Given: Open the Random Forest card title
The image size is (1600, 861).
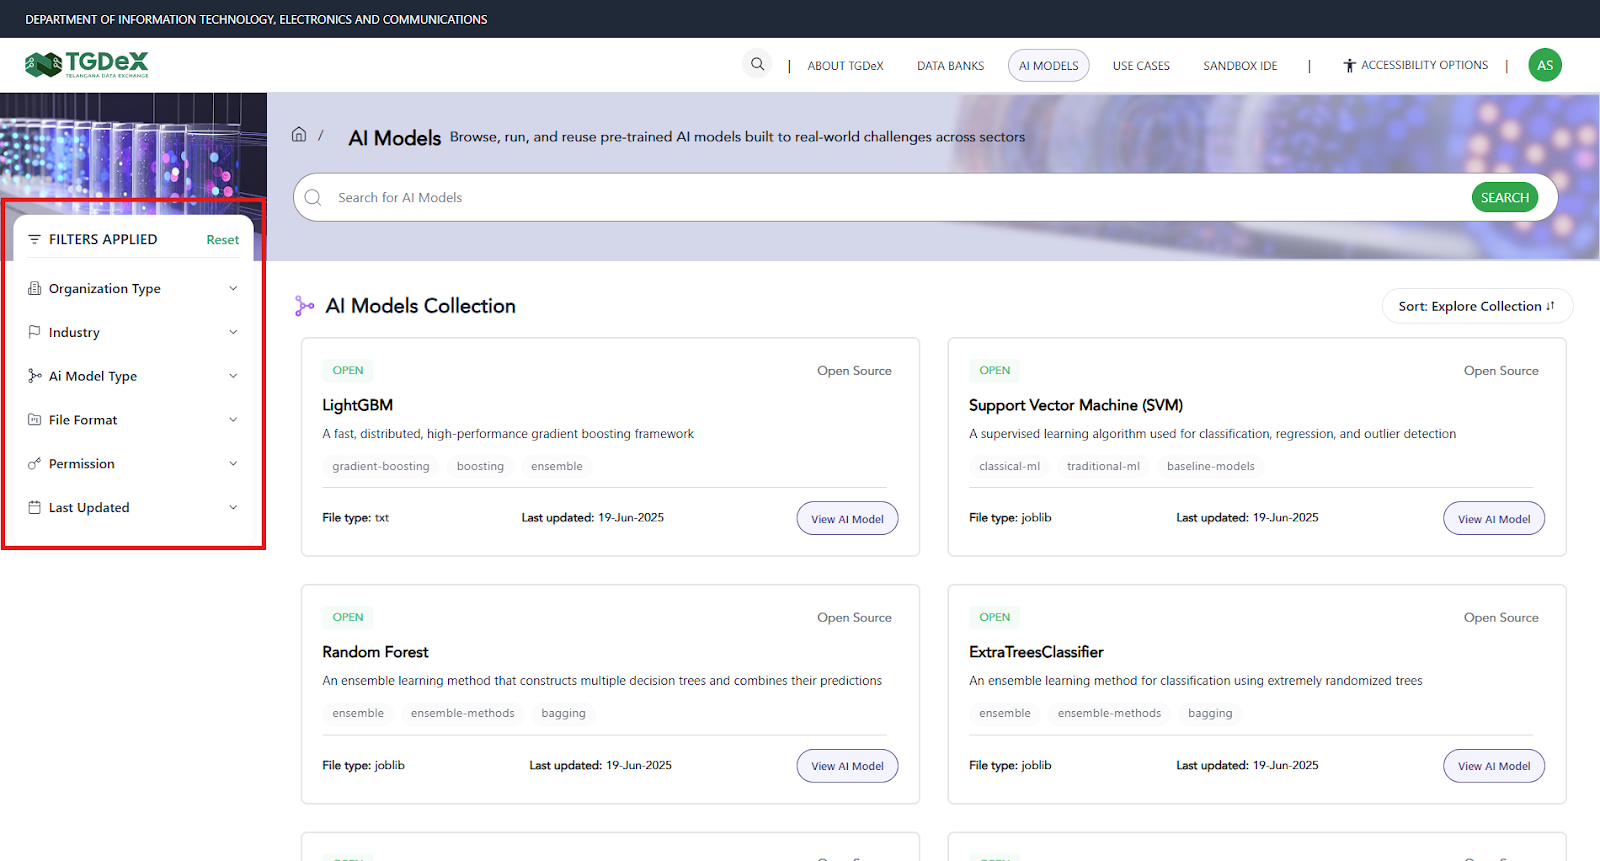Looking at the screenshot, I should tap(375, 652).
